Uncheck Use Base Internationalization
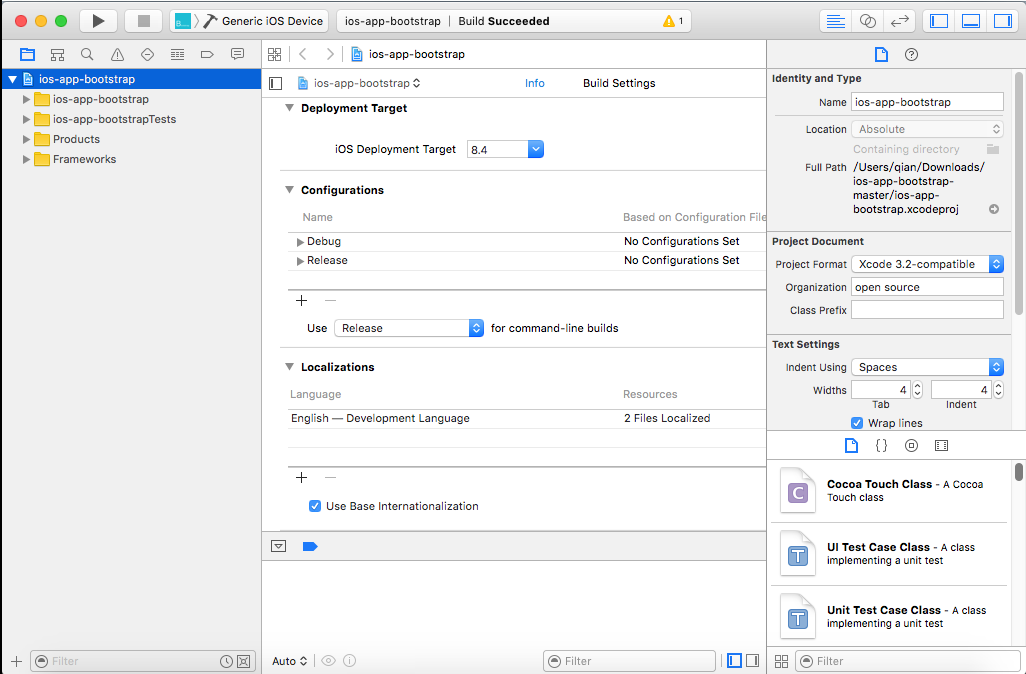The height and width of the screenshot is (674, 1026). (315, 506)
